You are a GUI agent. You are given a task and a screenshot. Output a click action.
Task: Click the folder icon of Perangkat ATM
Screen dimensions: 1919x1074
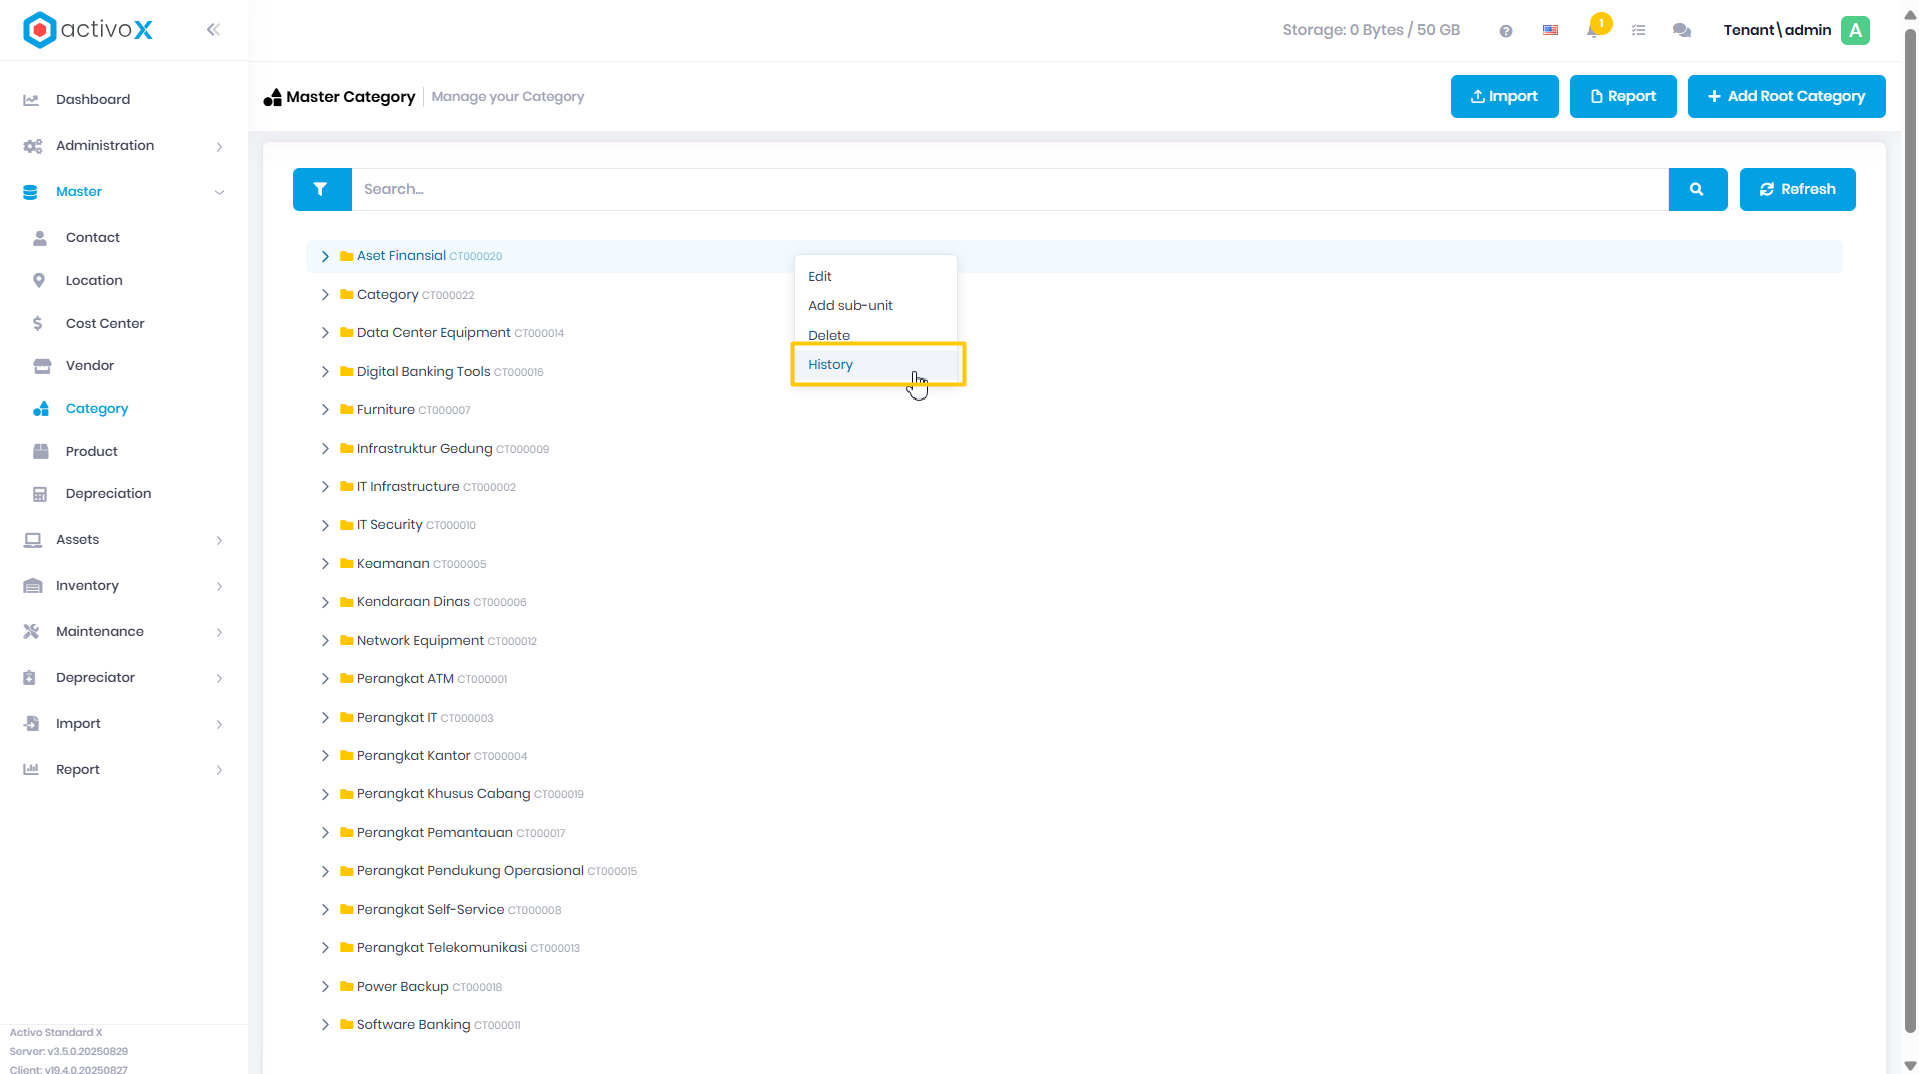pos(346,679)
